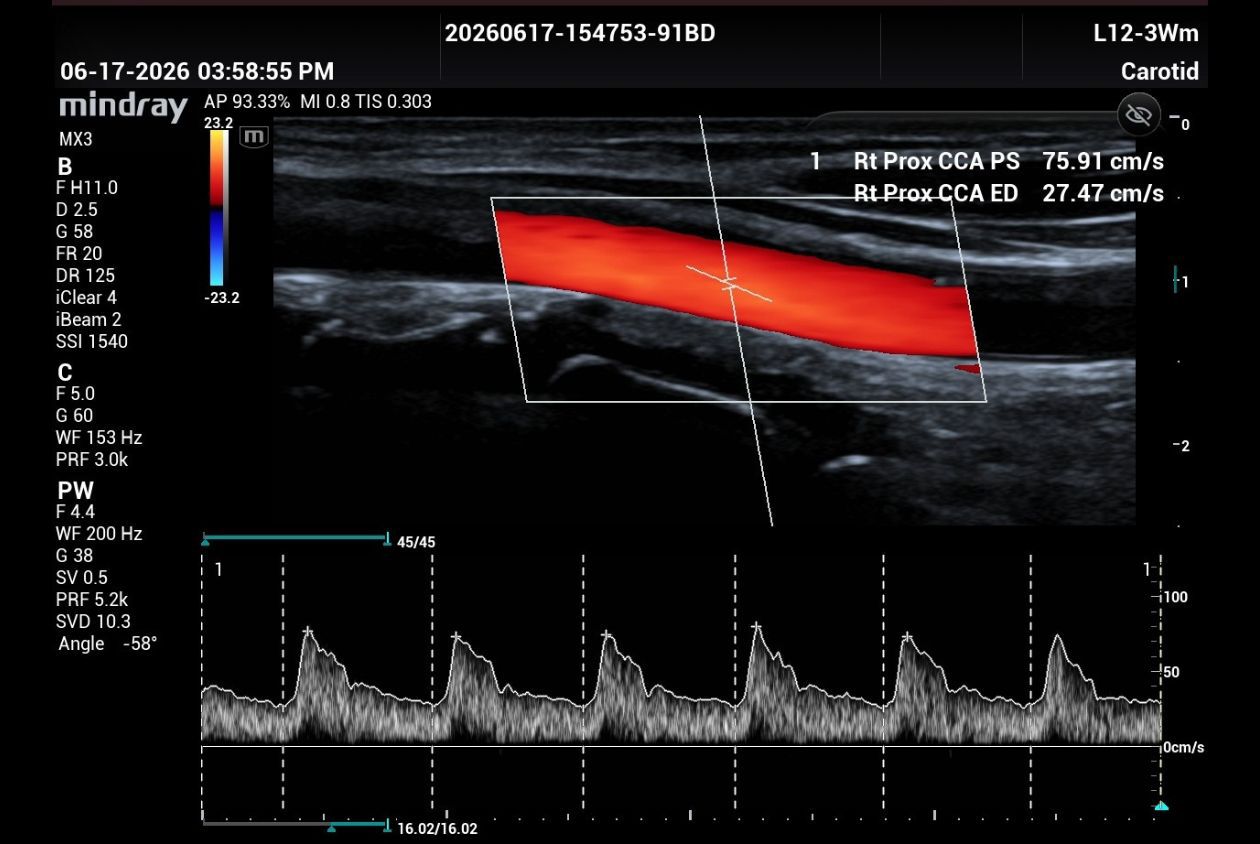Click the color Doppler velocity scale bar
The width and height of the screenshot is (1260, 844).
click(218, 208)
